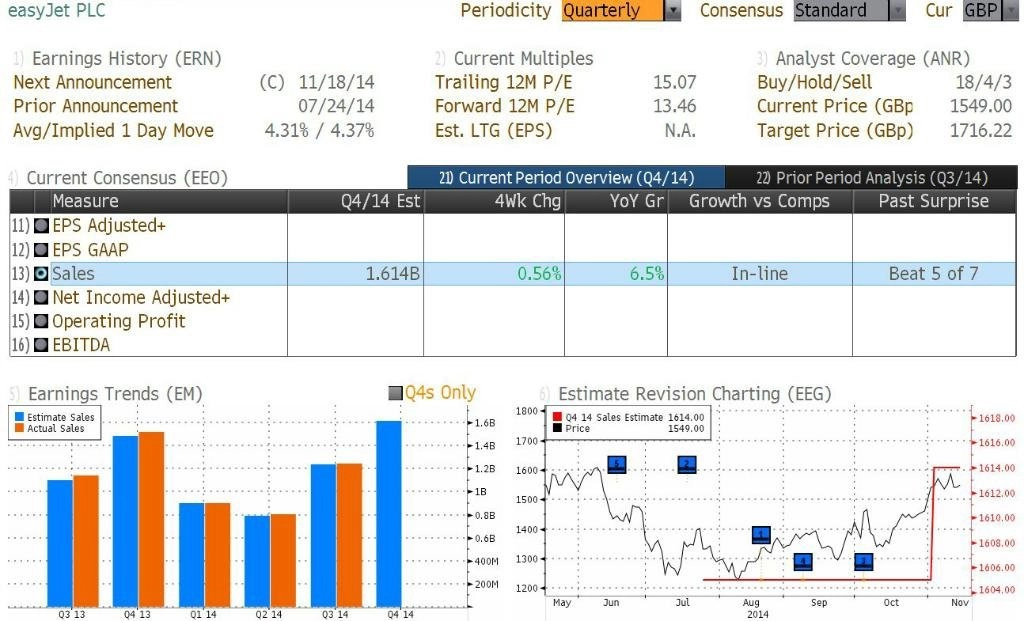The height and width of the screenshot is (621, 1024).
Task: Click the Avg/Implied 1 Day Move label
Action: pyautogui.click(x=114, y=131)
